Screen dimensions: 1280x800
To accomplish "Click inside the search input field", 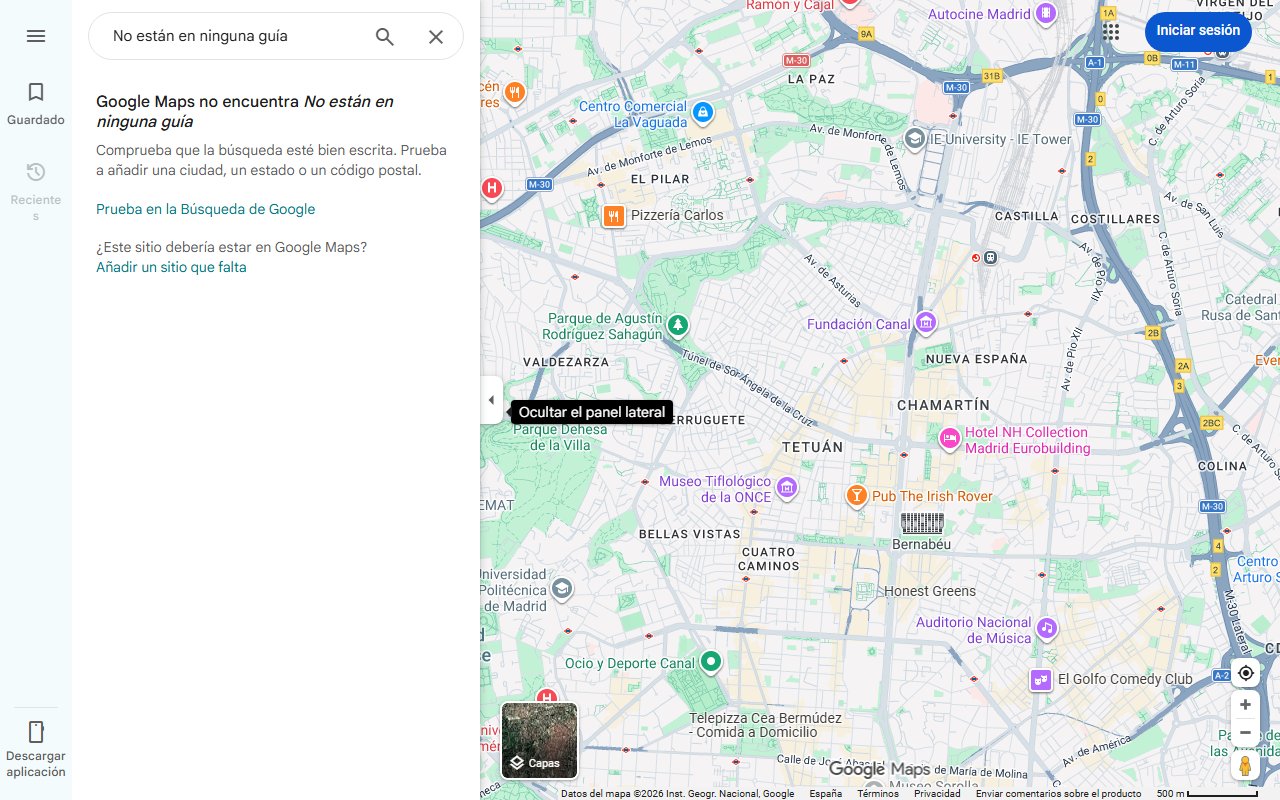I will pos(230,36).
